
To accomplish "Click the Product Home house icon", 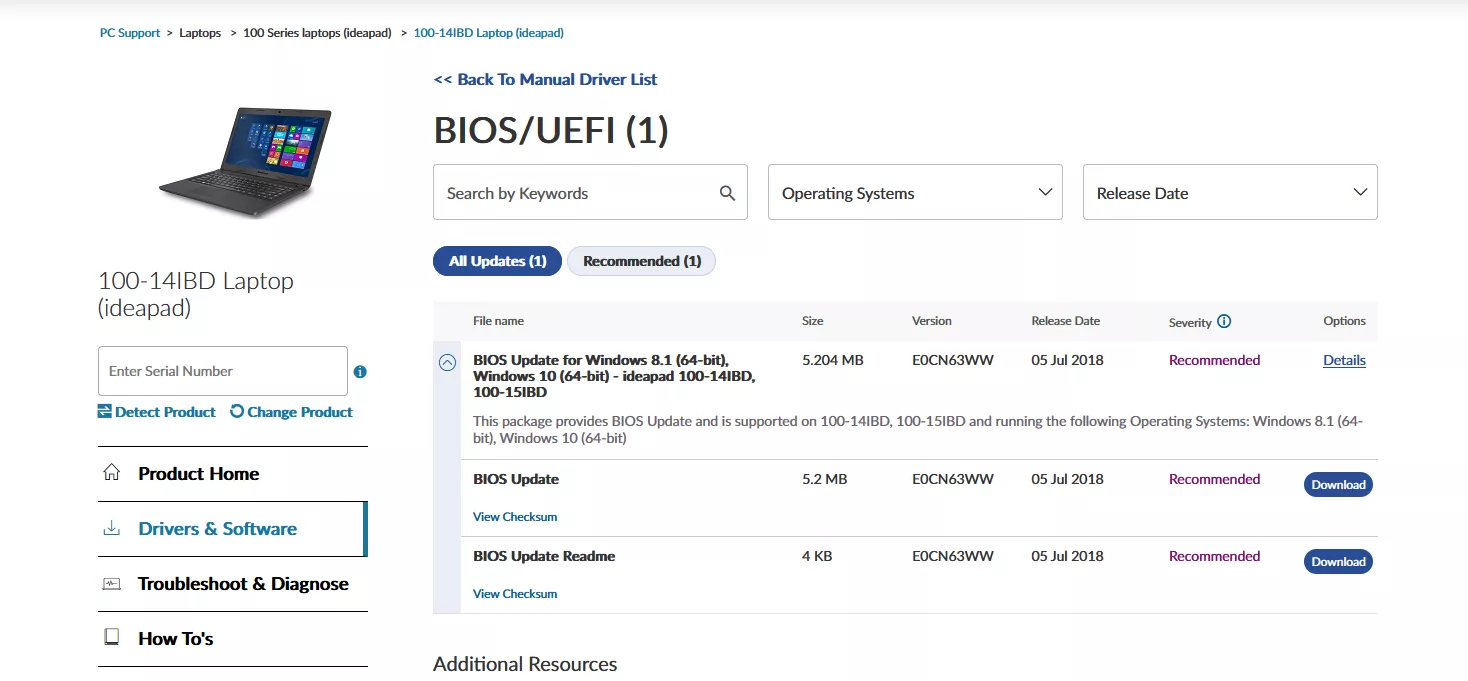I will pos(112,473).
